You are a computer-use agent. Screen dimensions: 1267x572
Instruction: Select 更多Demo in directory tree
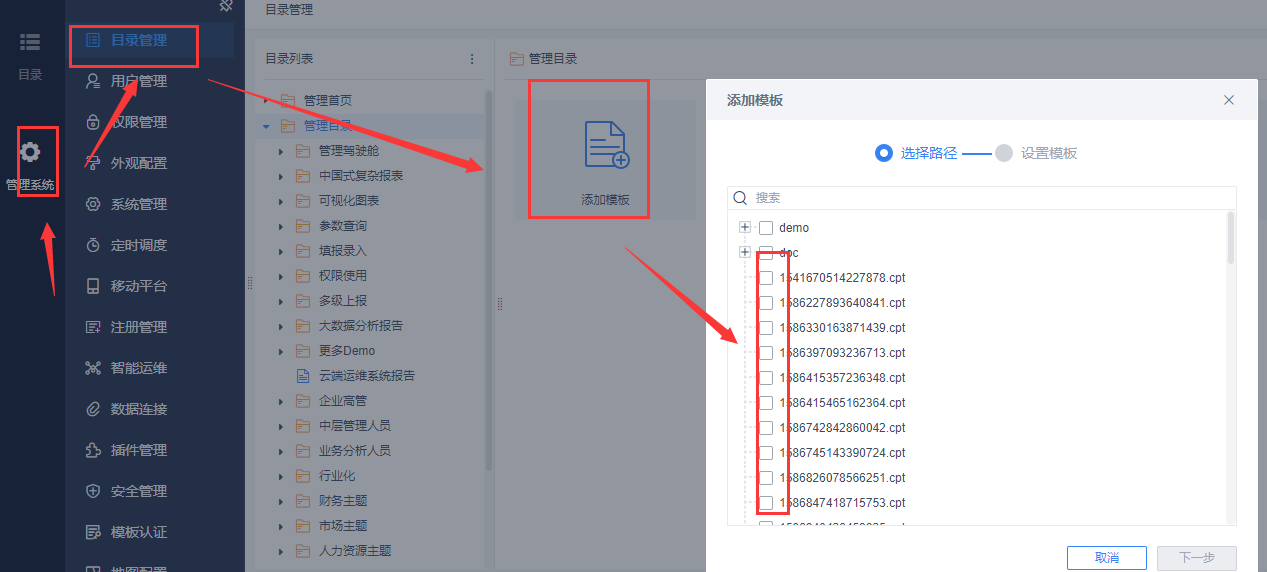click(347, 351)
